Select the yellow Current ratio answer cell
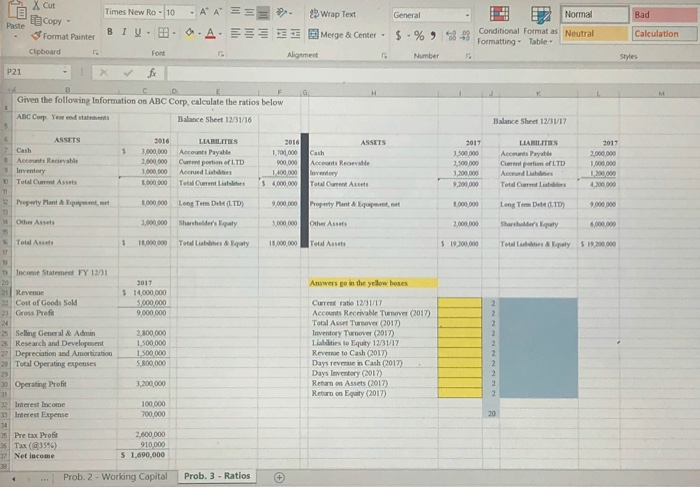 click(x=460, y=303)
